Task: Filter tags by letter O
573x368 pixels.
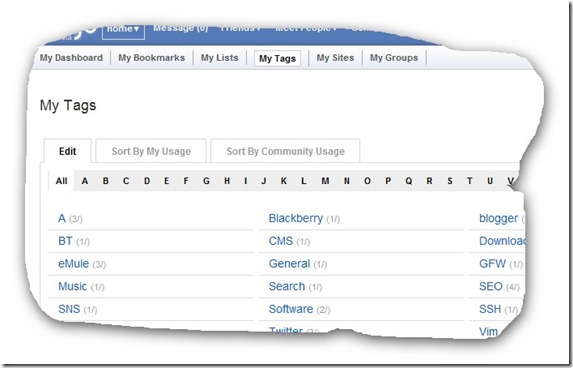Action: click(367, 181)
